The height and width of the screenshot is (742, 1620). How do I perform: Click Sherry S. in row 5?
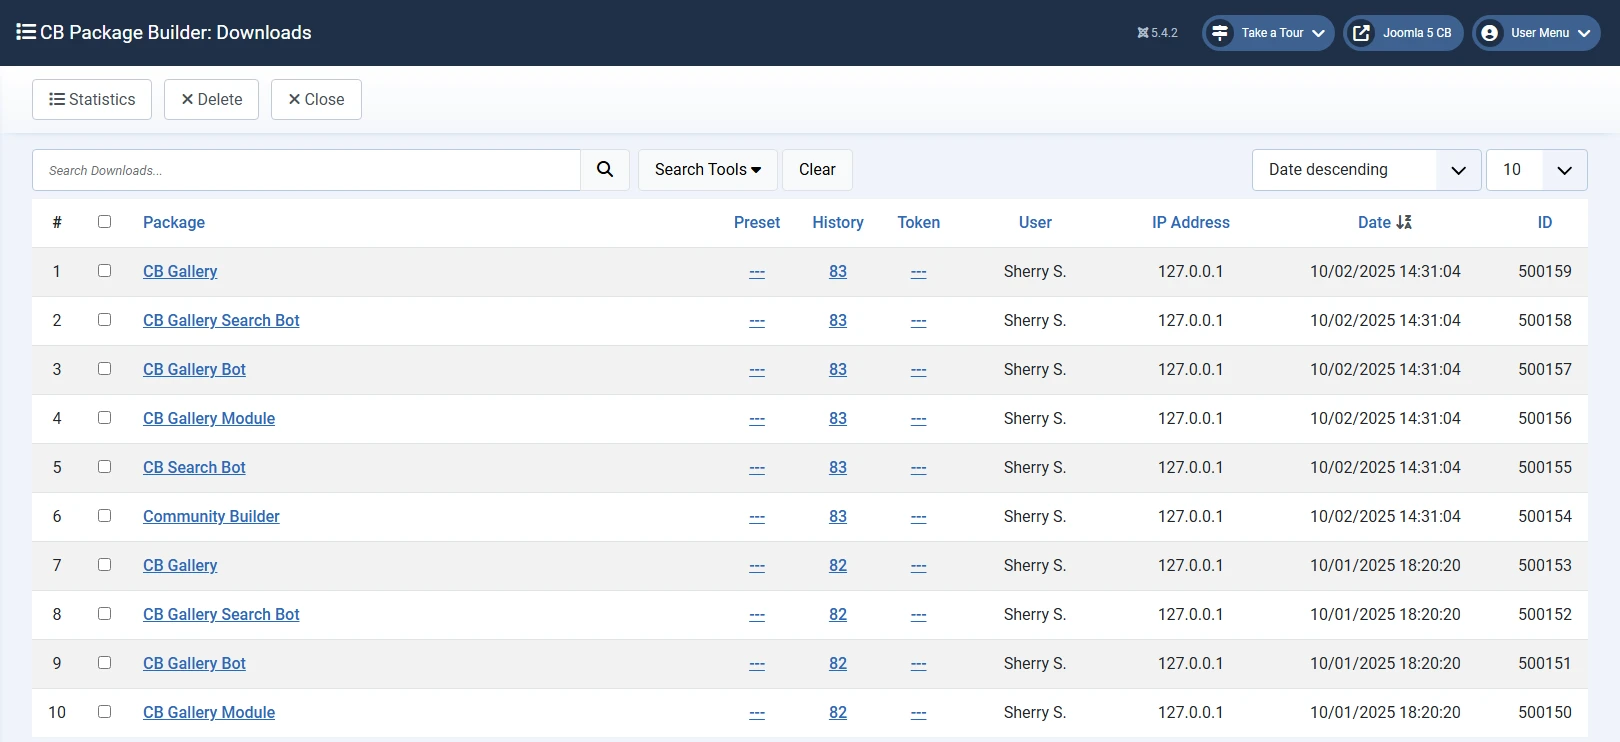tap(1035, 467)
